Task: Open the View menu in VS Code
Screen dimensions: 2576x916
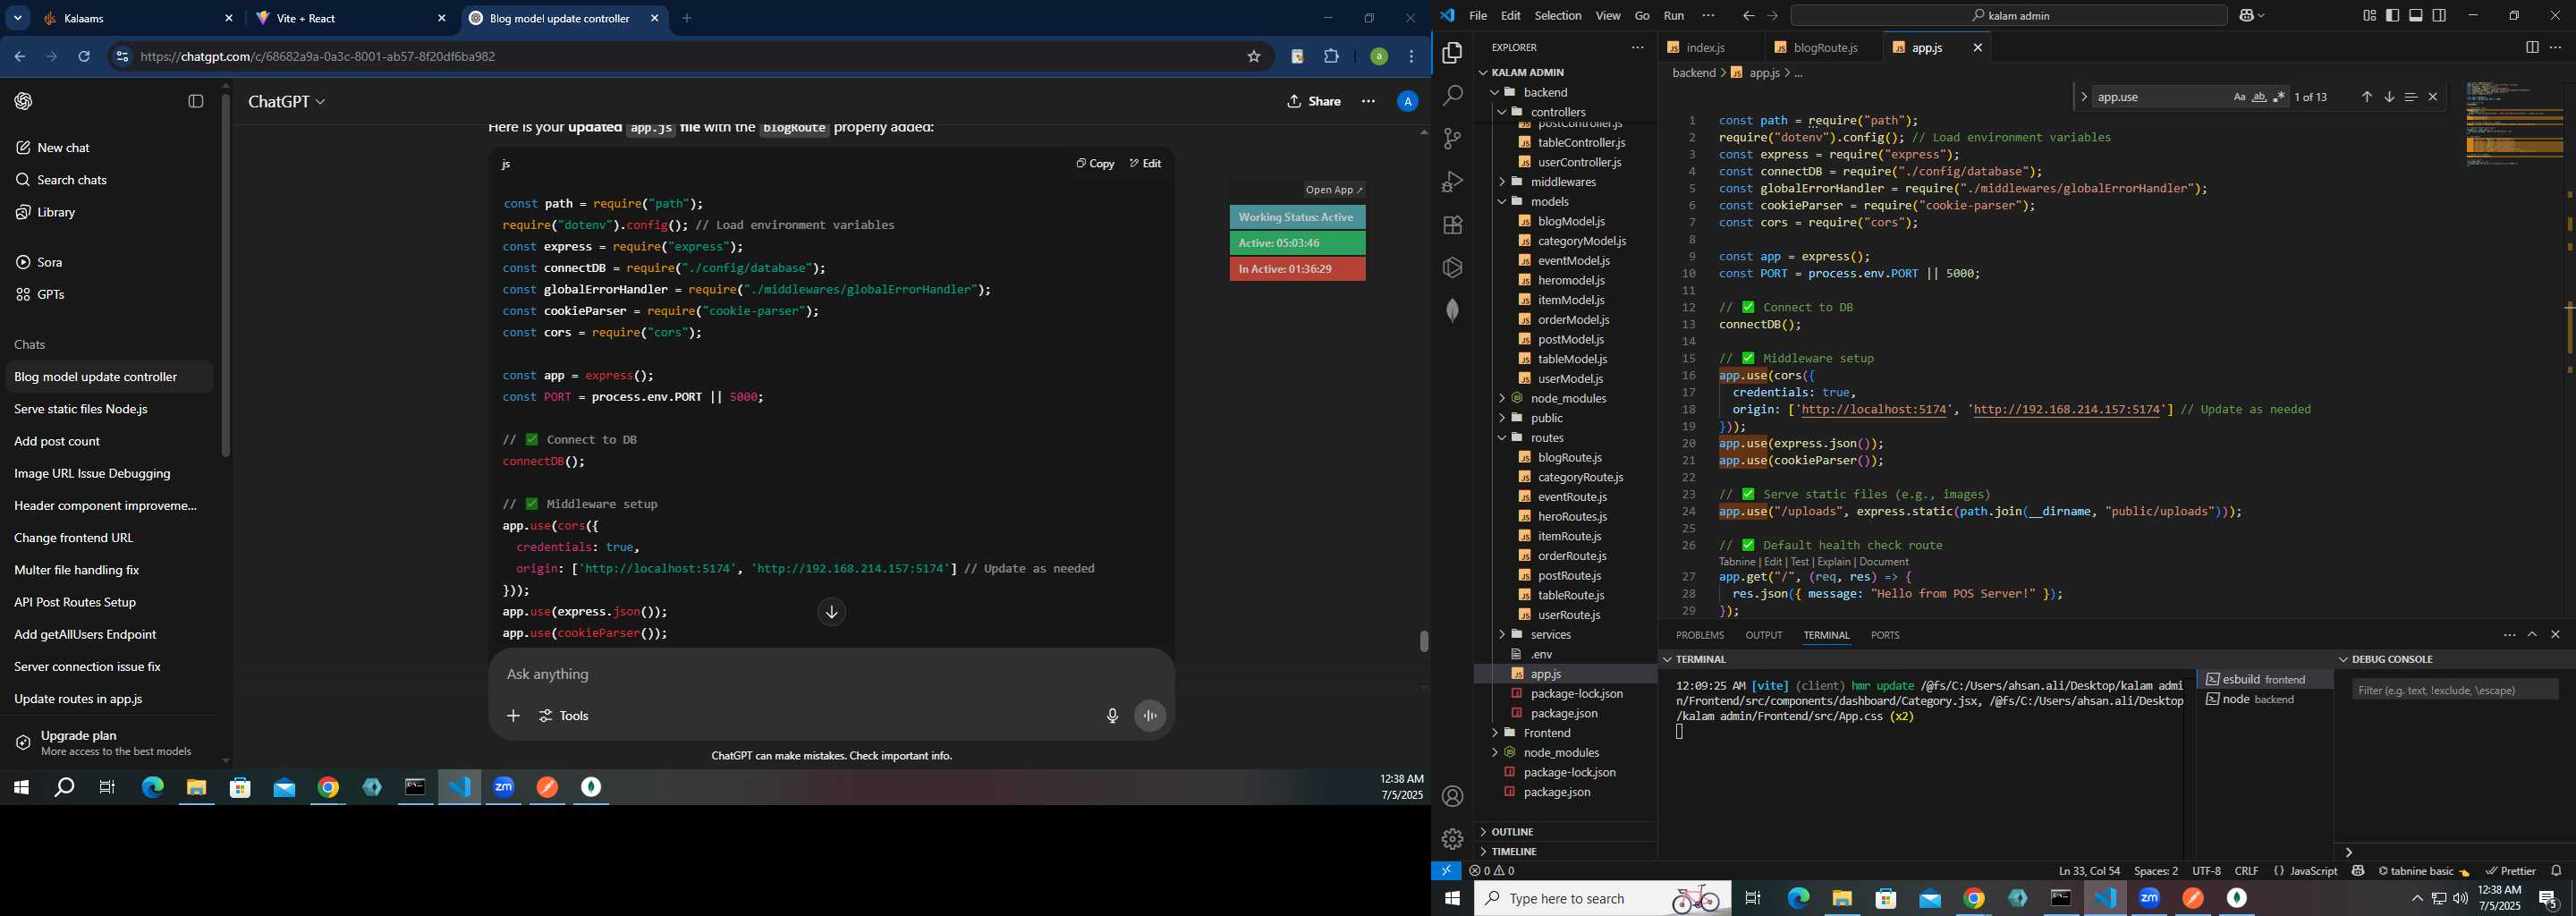Action: [x=1607, y=16]
